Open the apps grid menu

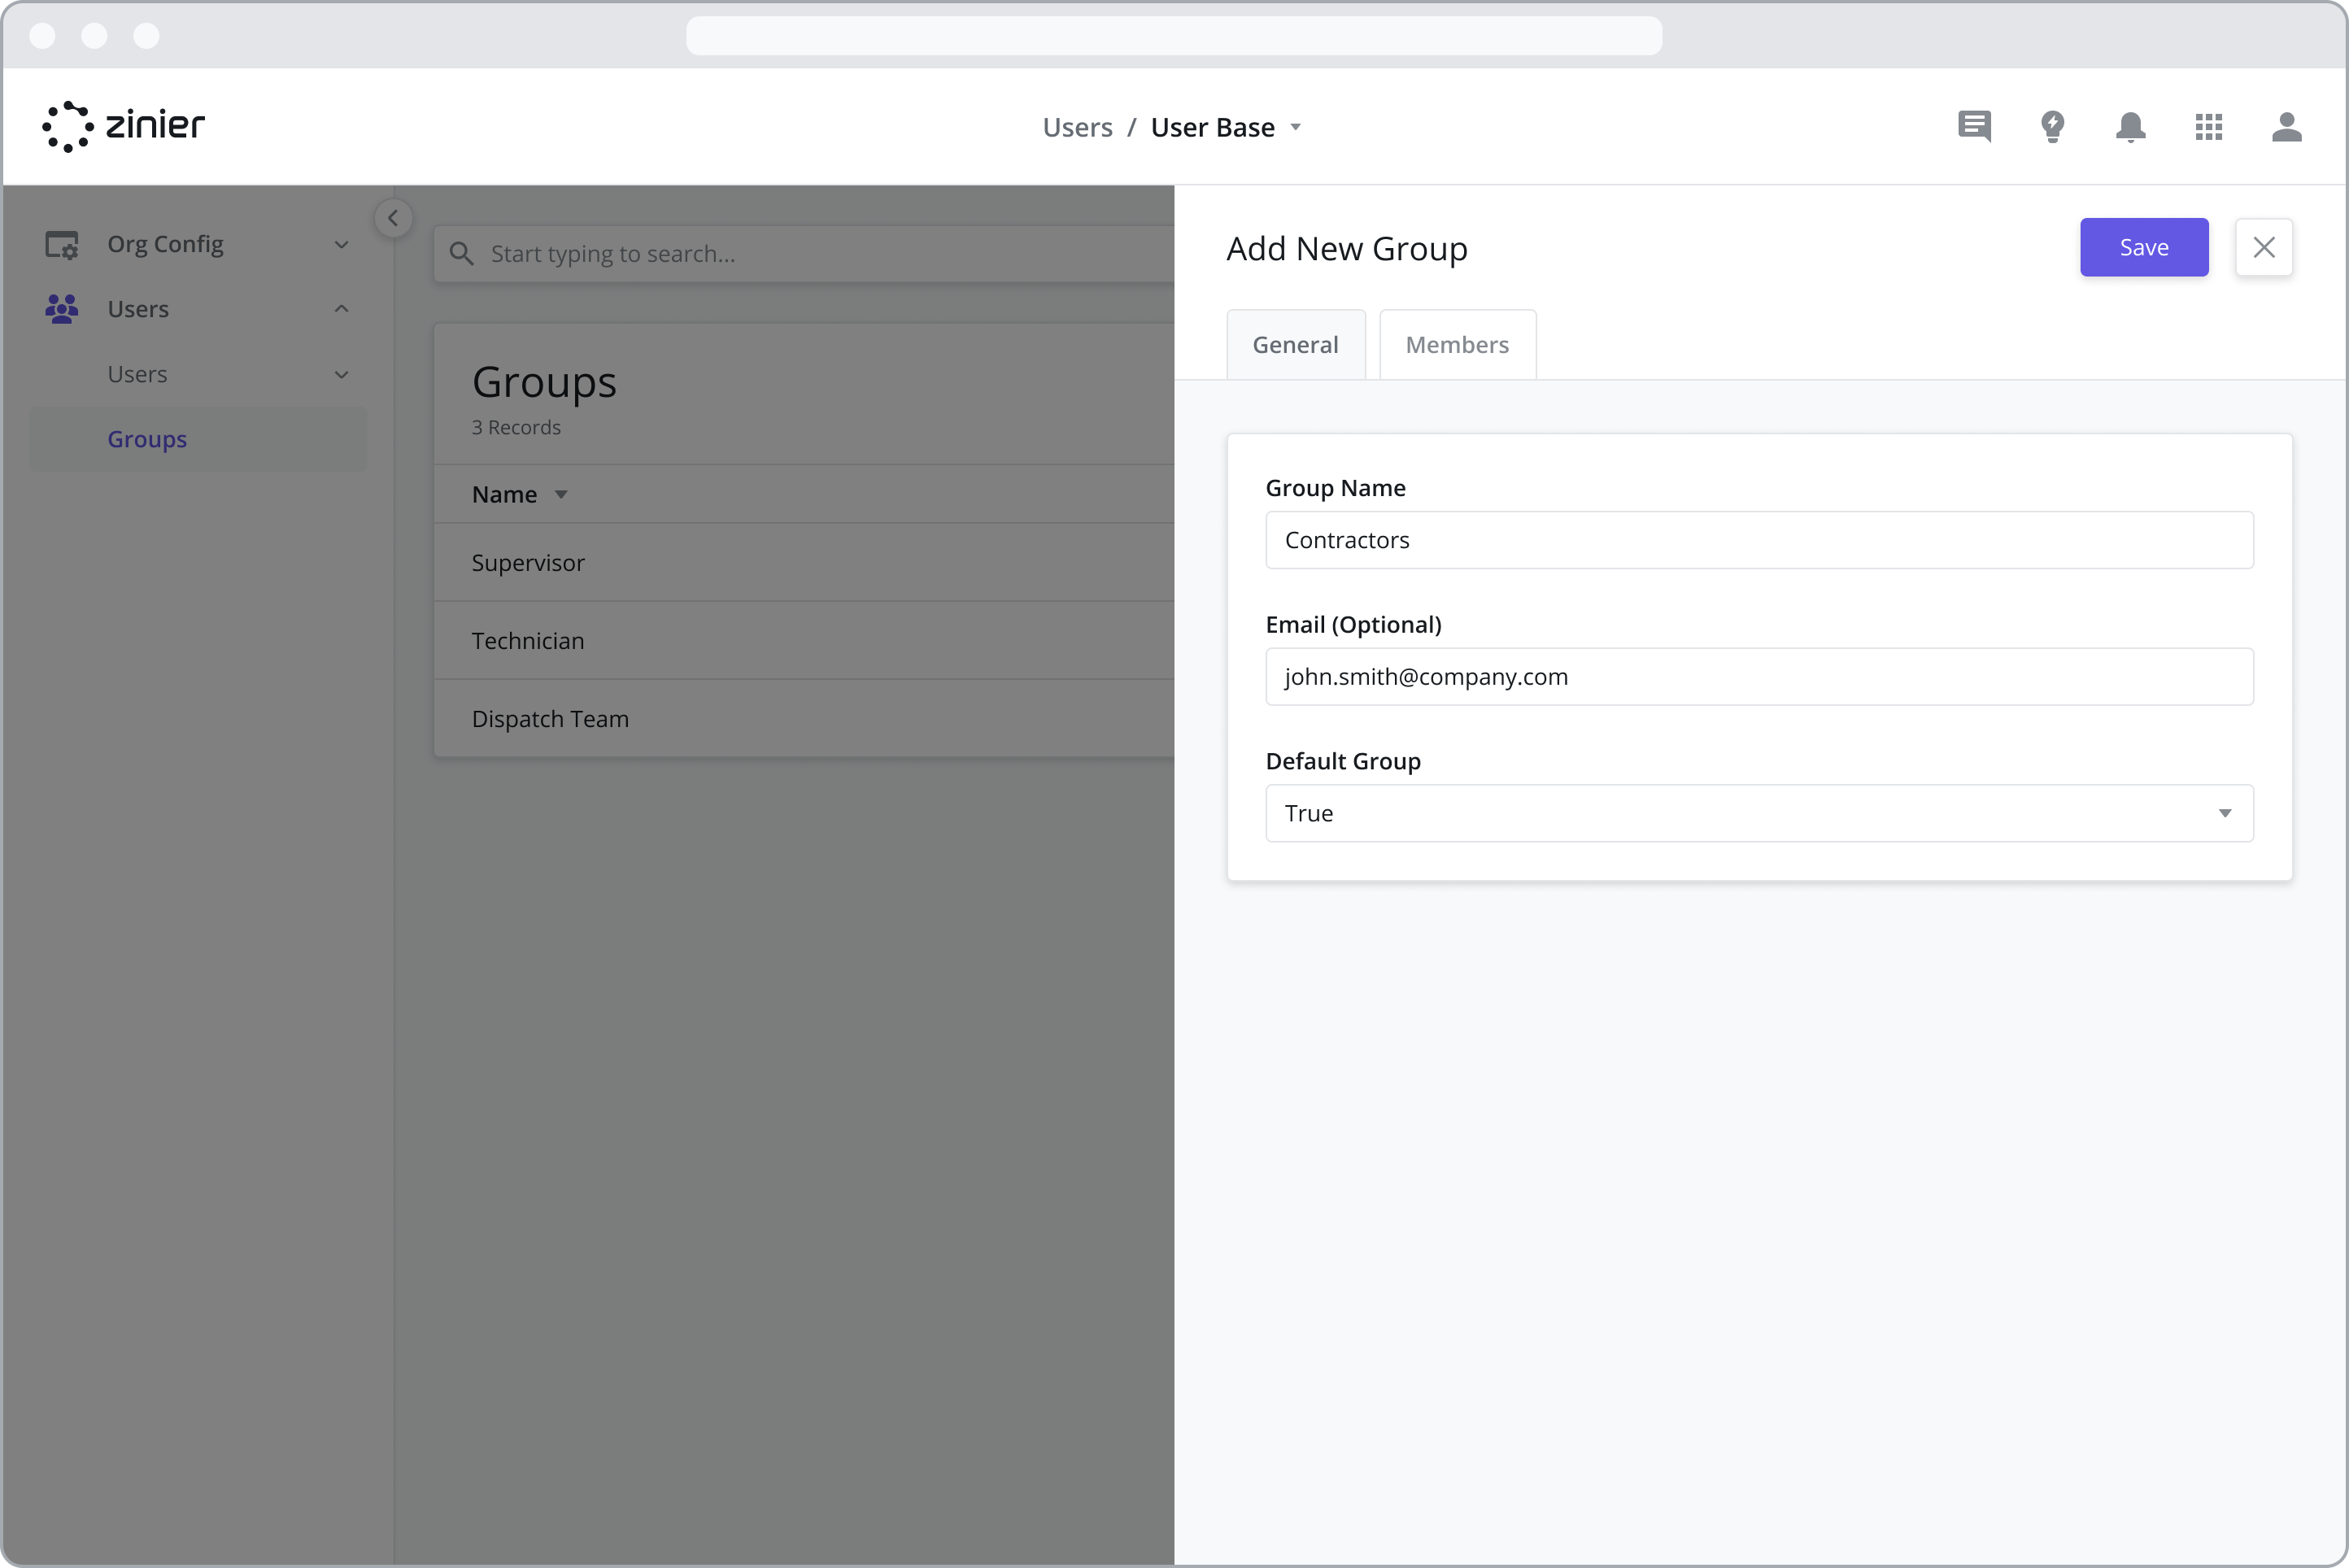point(2208,127)
